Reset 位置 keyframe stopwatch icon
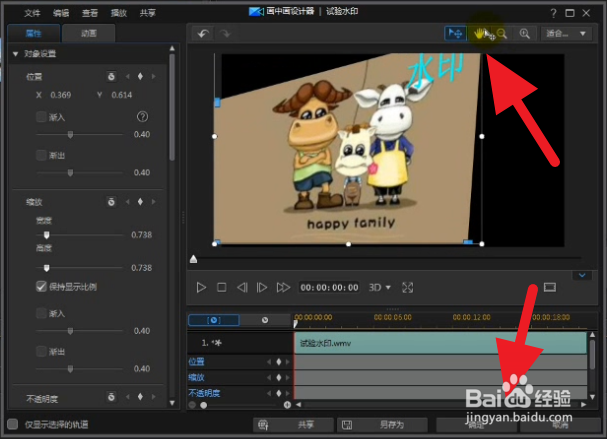 pyautogui.click(x=111, y=76)
